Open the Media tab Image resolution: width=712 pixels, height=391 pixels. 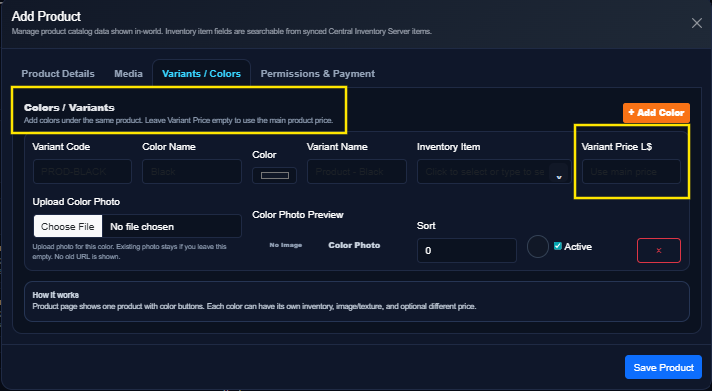pyautogui.click(x=129, y=74)
